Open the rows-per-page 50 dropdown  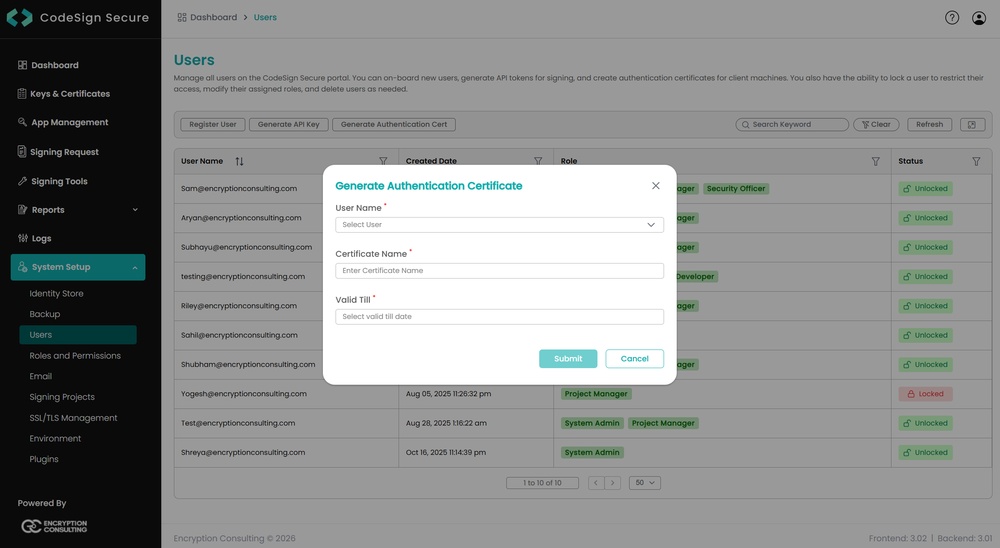coord(645,483)
